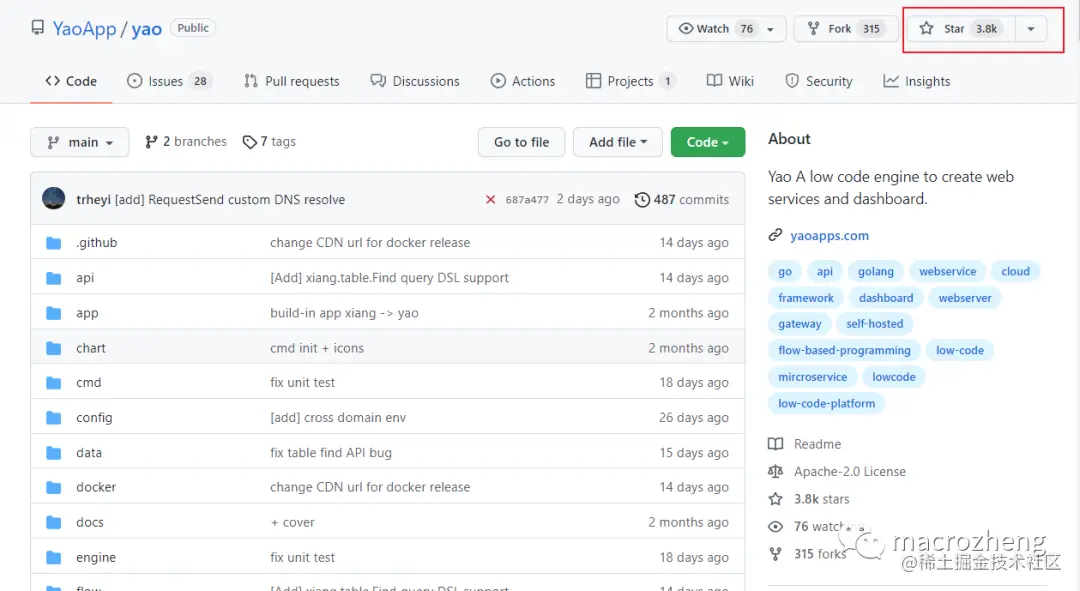Screen dimensions: 1080x591
Task: Click the low-code-platform topic tag
Action: pos(827,404)
